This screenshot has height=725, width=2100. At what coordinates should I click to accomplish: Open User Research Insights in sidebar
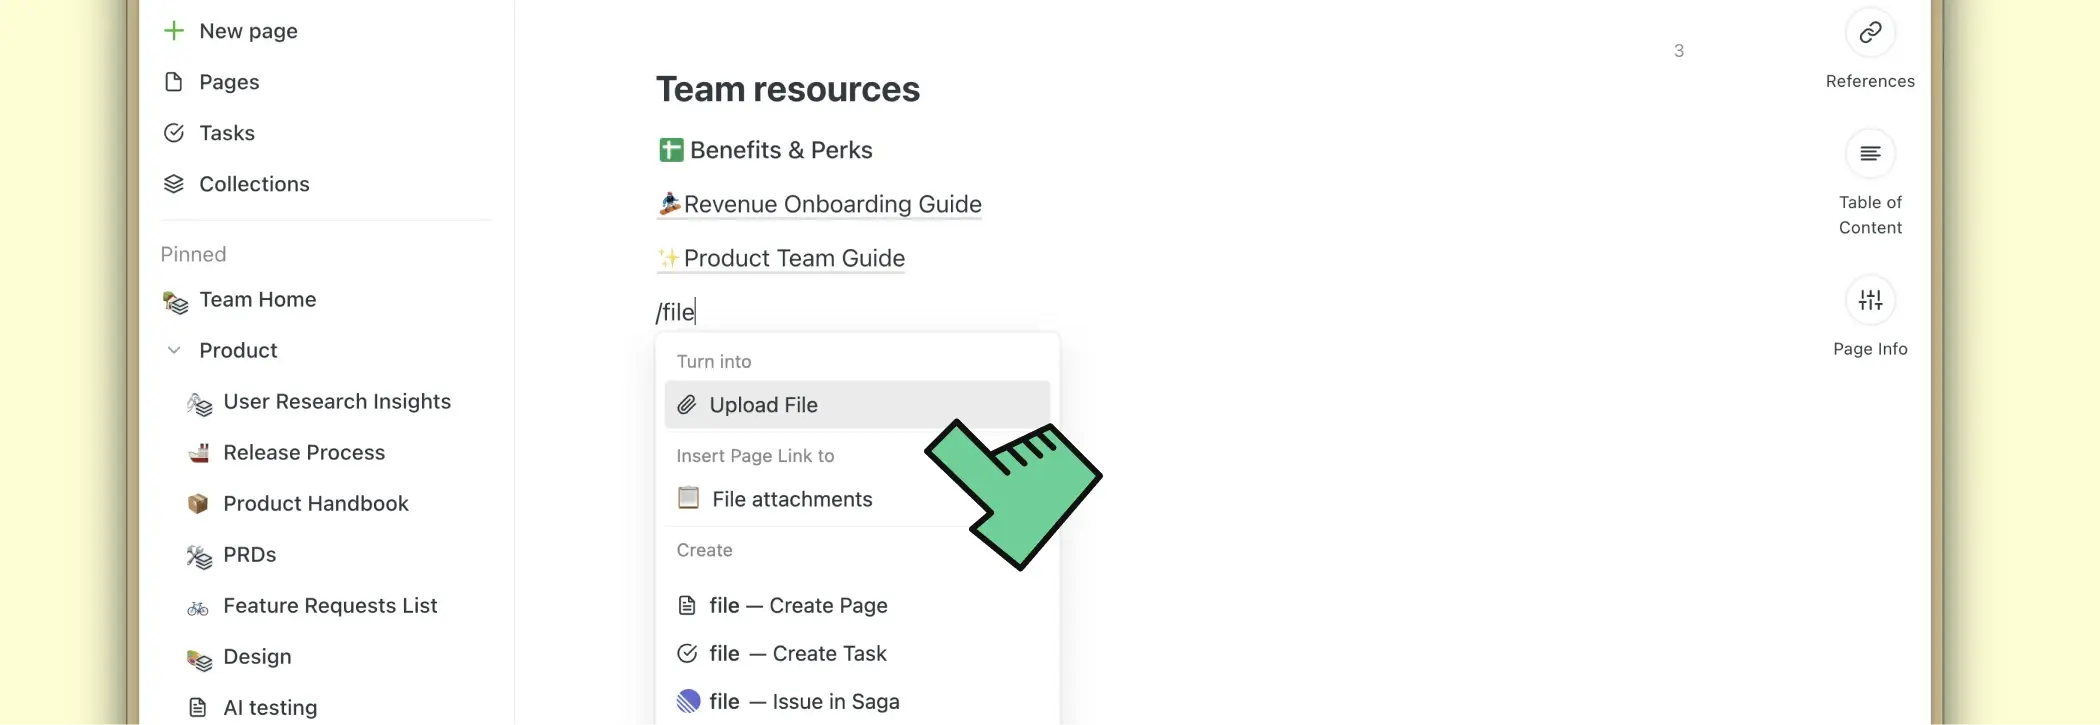point(337,401)
